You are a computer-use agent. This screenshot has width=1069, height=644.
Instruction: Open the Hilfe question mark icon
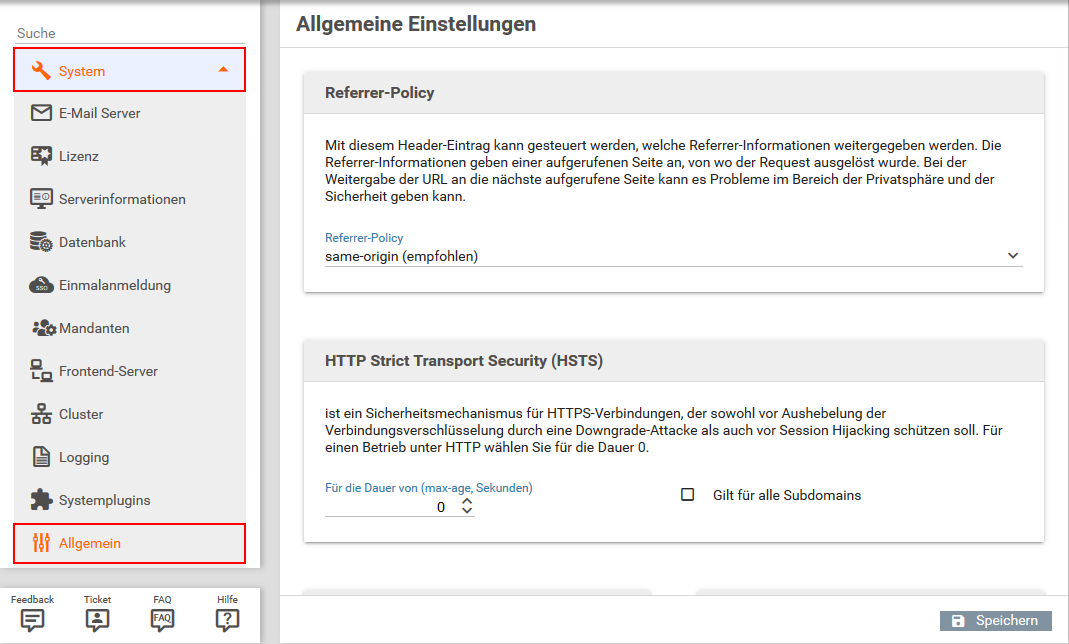pos(227,620)
